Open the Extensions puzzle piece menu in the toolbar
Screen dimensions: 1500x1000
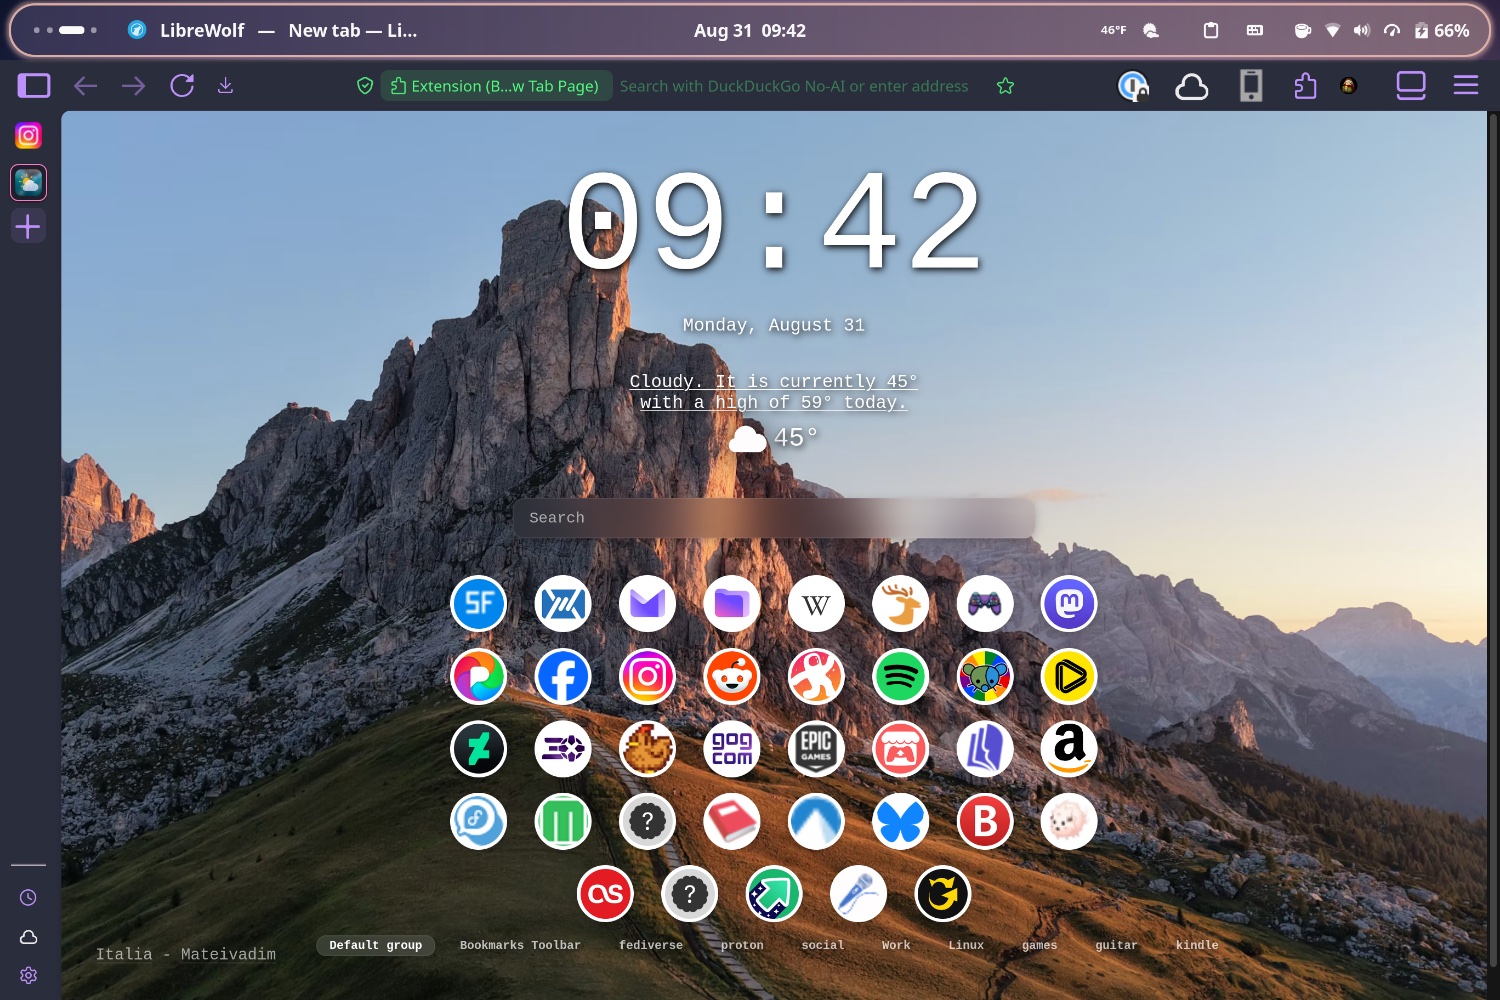pos(1305,86)
